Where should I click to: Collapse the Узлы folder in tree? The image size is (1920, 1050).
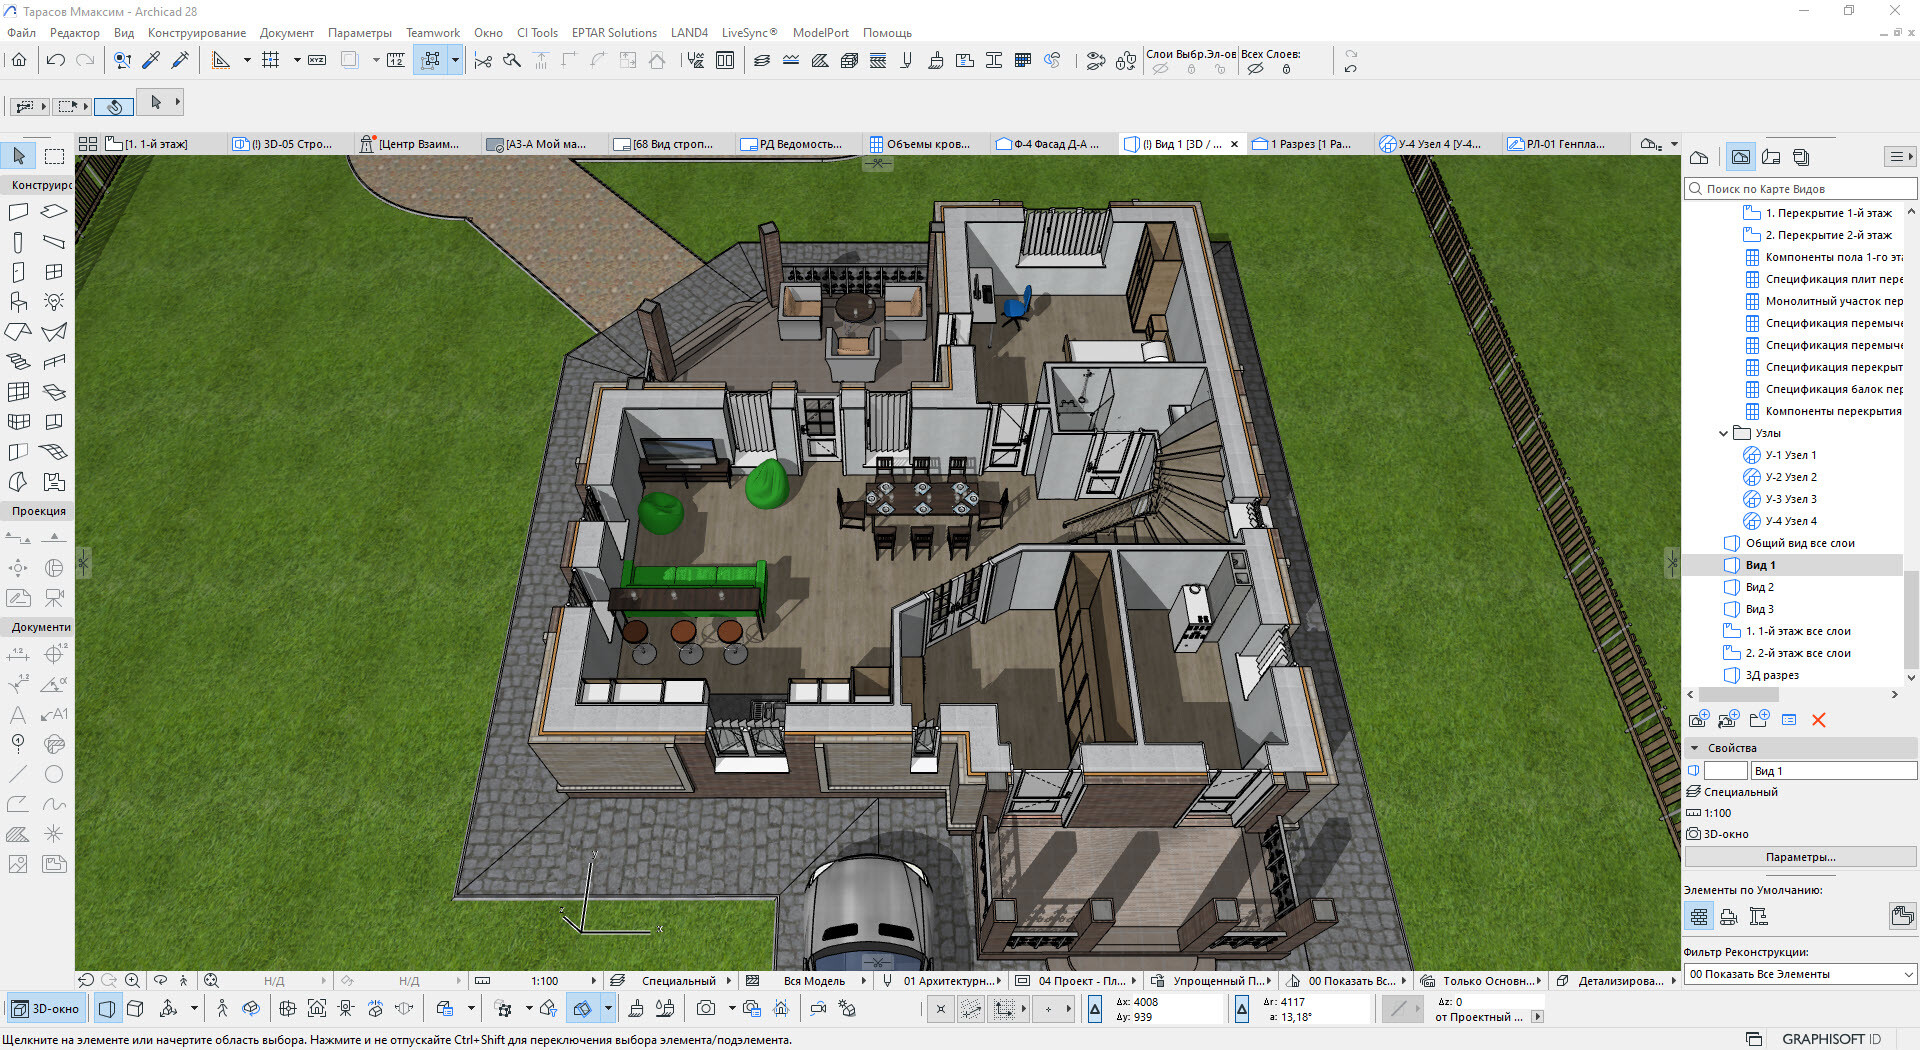tap(1723, 433)
